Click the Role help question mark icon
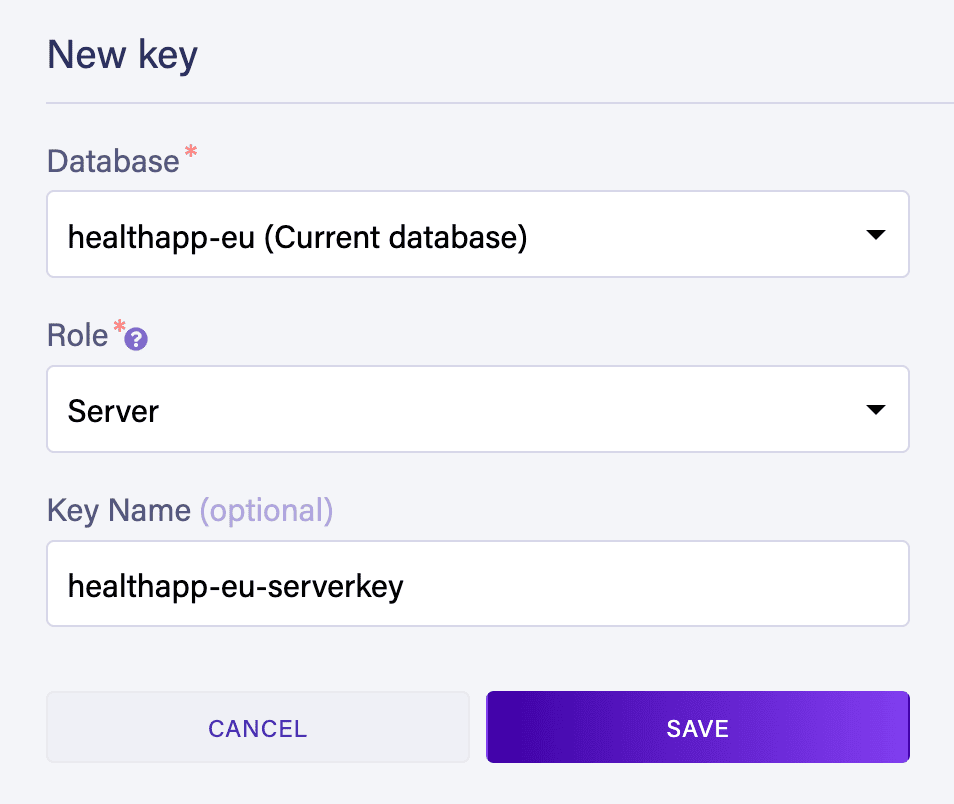 click(x=137, y=340)
